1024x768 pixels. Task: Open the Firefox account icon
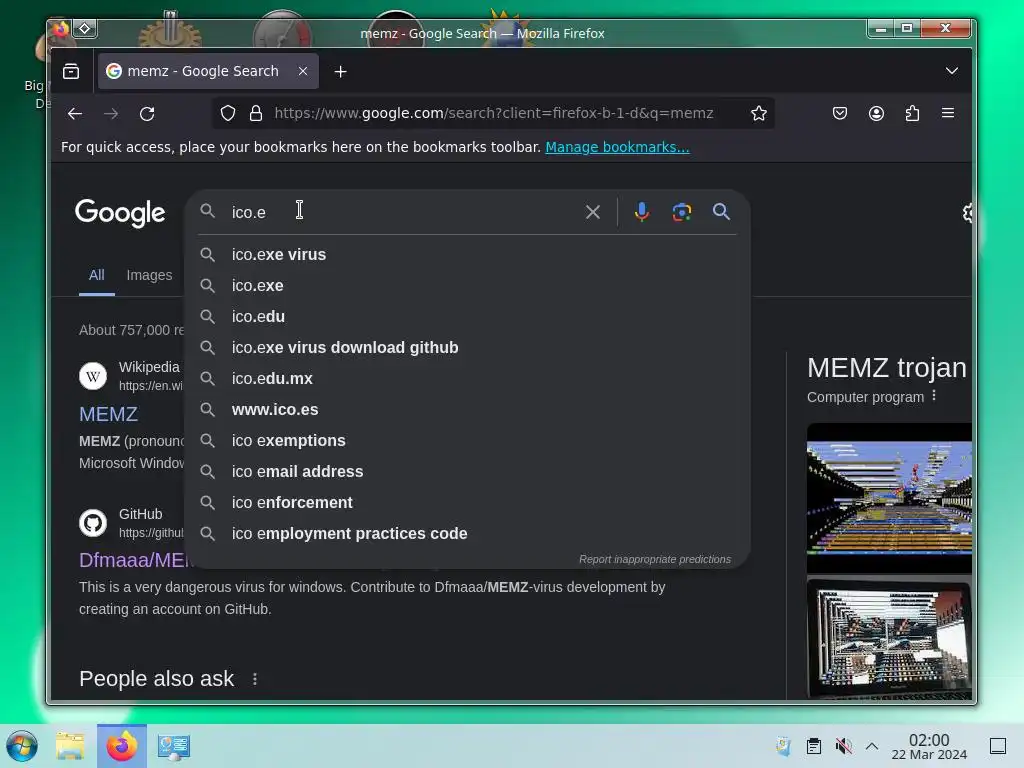pyautogui.click(x=876, y=114)
